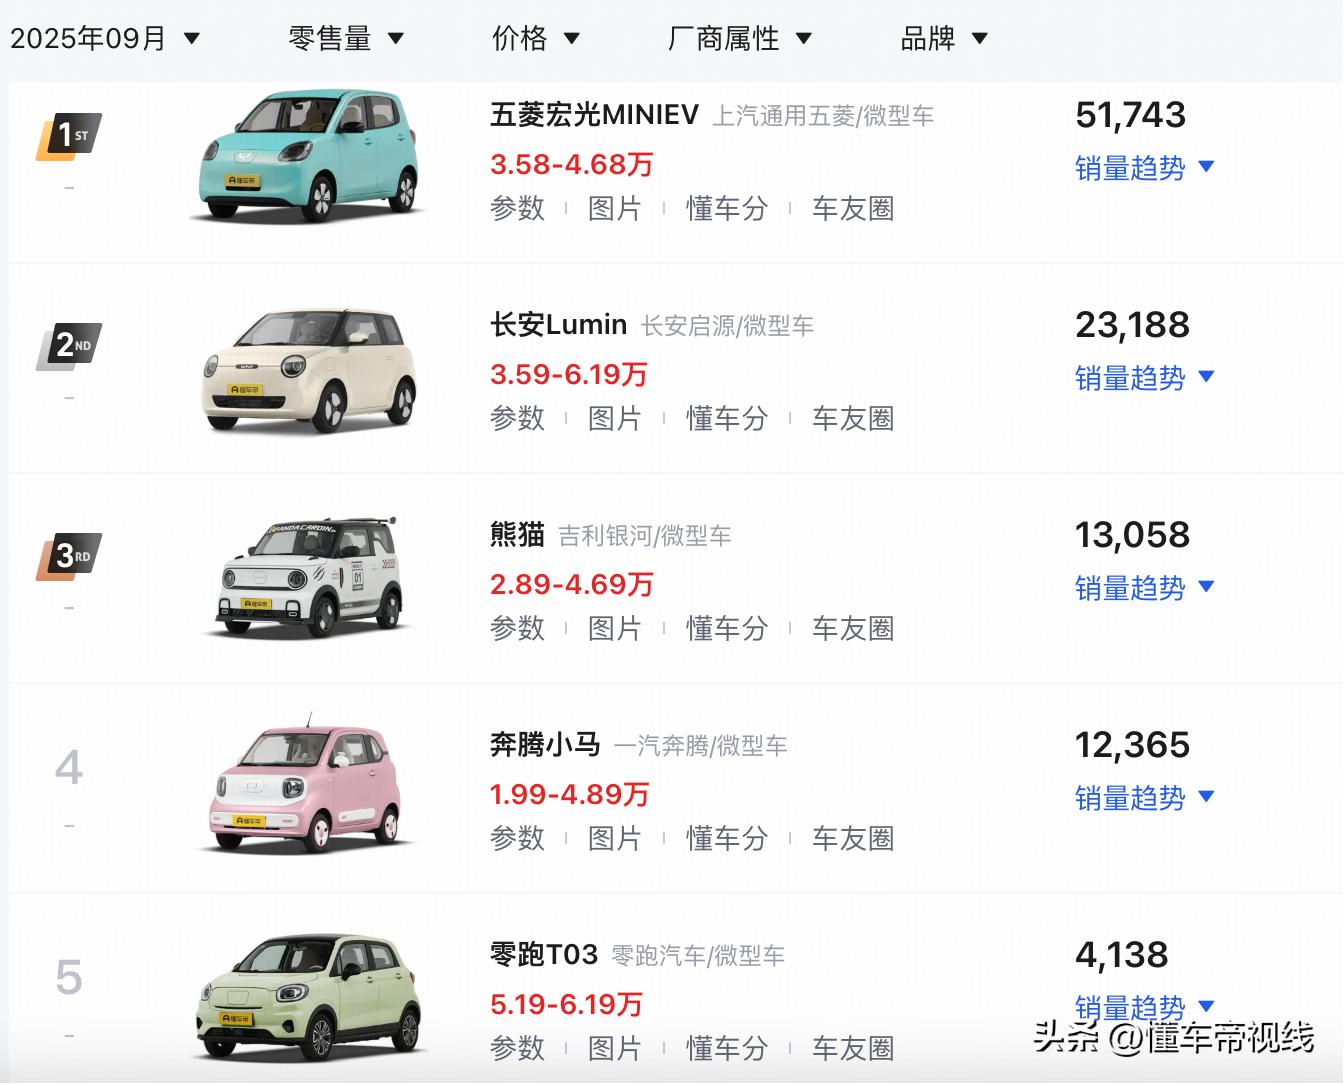This screenshot has width=1344, height=1084.
Task: View 参数 of 五菱宏光MINIEV
Action: point(517,209)
